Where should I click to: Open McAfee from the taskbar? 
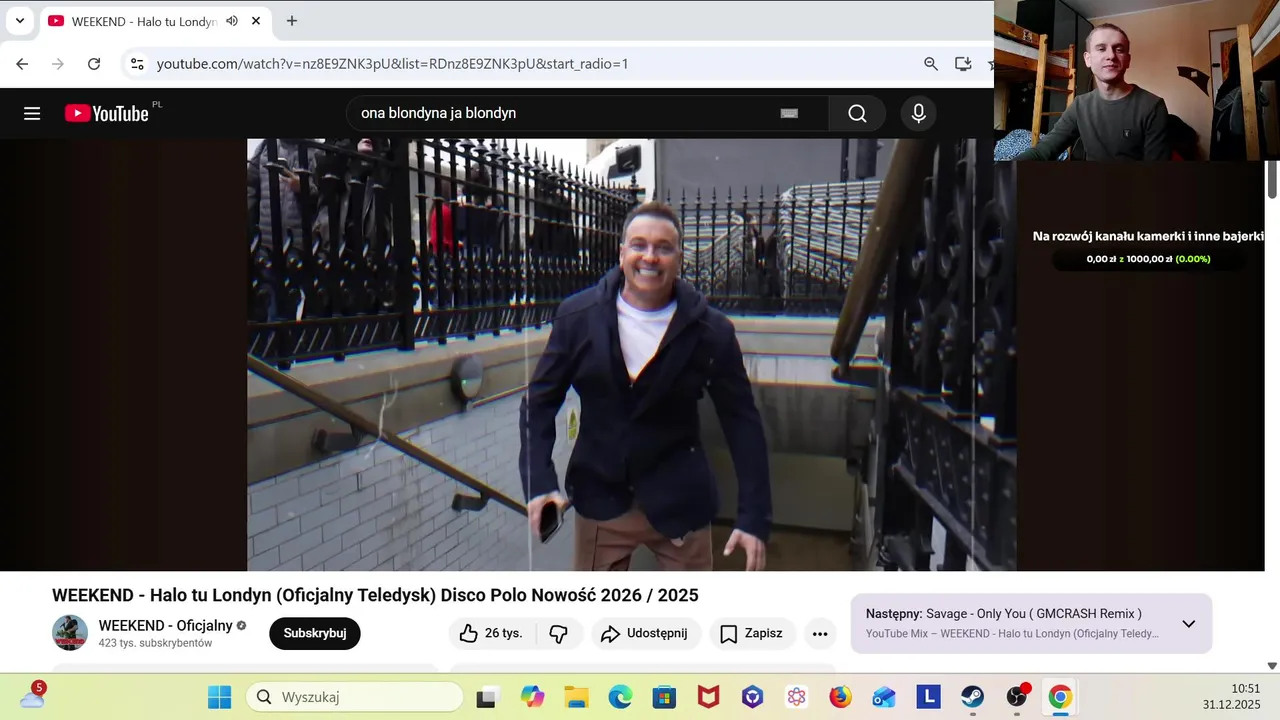708,697
